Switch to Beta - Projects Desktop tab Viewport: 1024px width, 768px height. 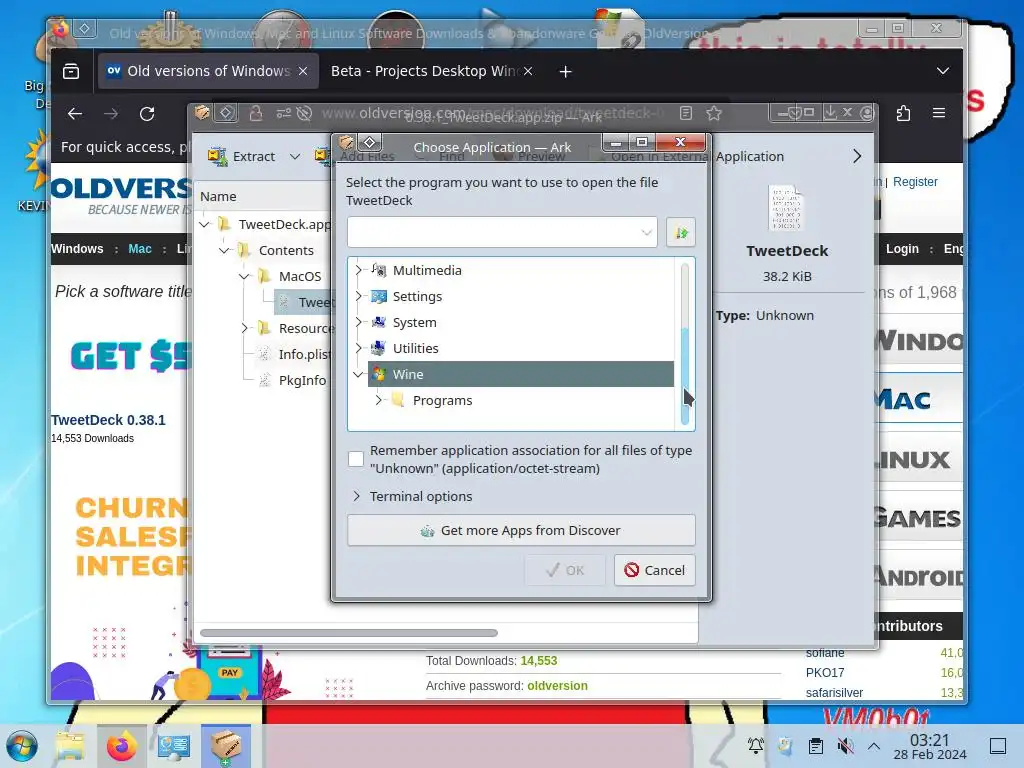(424, 71)
